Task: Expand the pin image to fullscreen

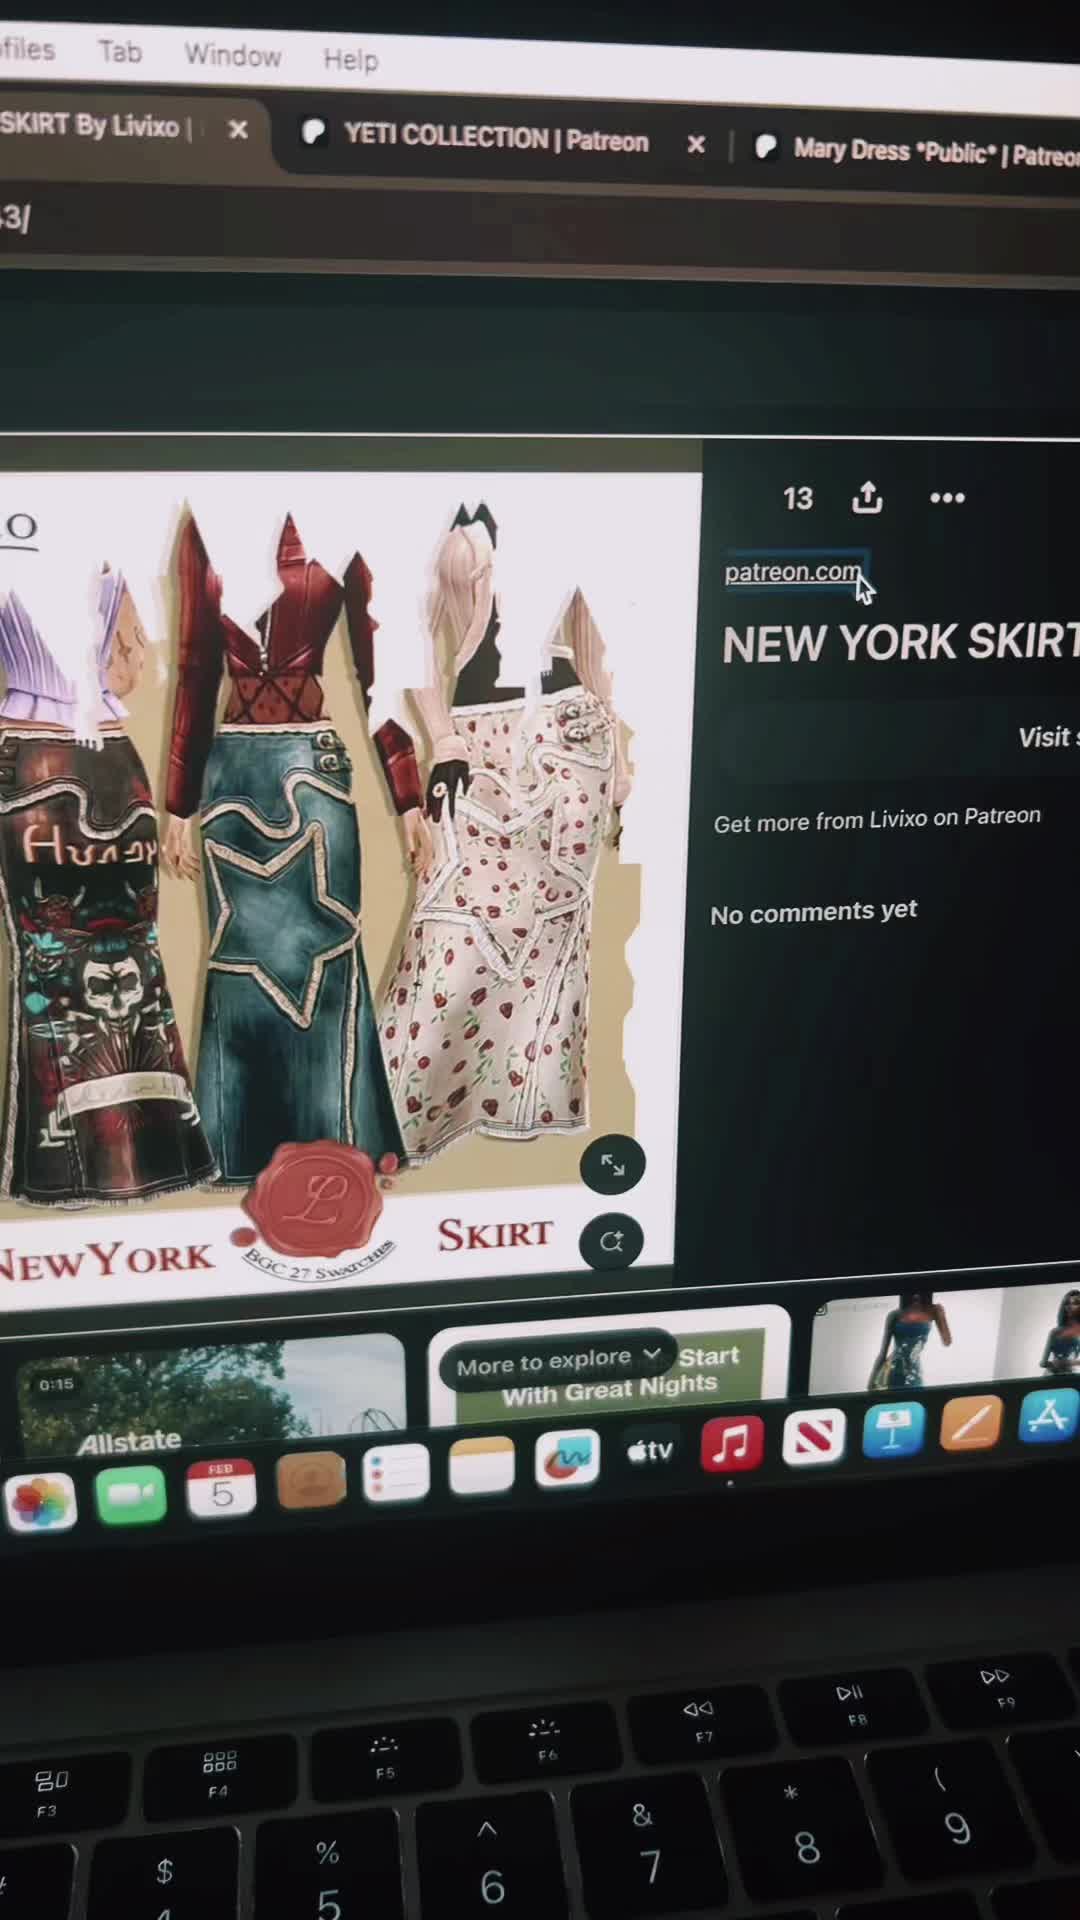Action: [612, 1164]
